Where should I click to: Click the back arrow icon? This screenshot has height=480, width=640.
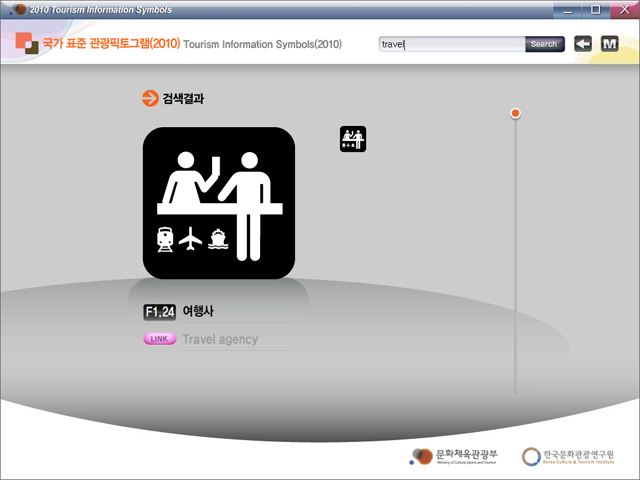(582, 44)
